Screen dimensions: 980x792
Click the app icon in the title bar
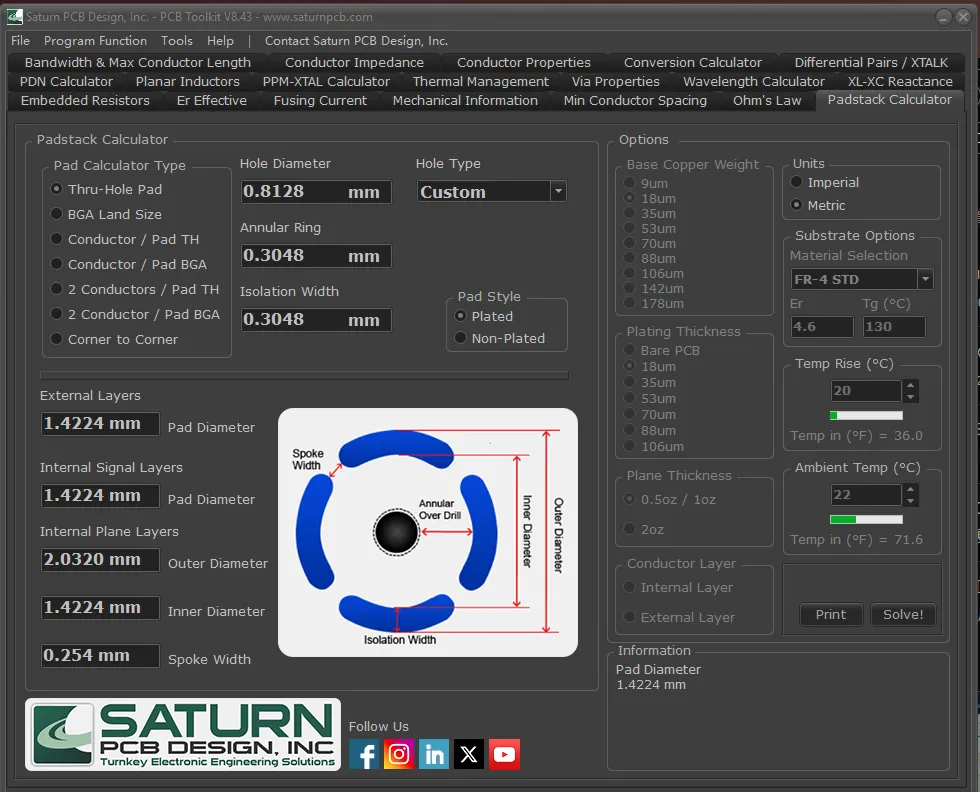click(15, 17)
